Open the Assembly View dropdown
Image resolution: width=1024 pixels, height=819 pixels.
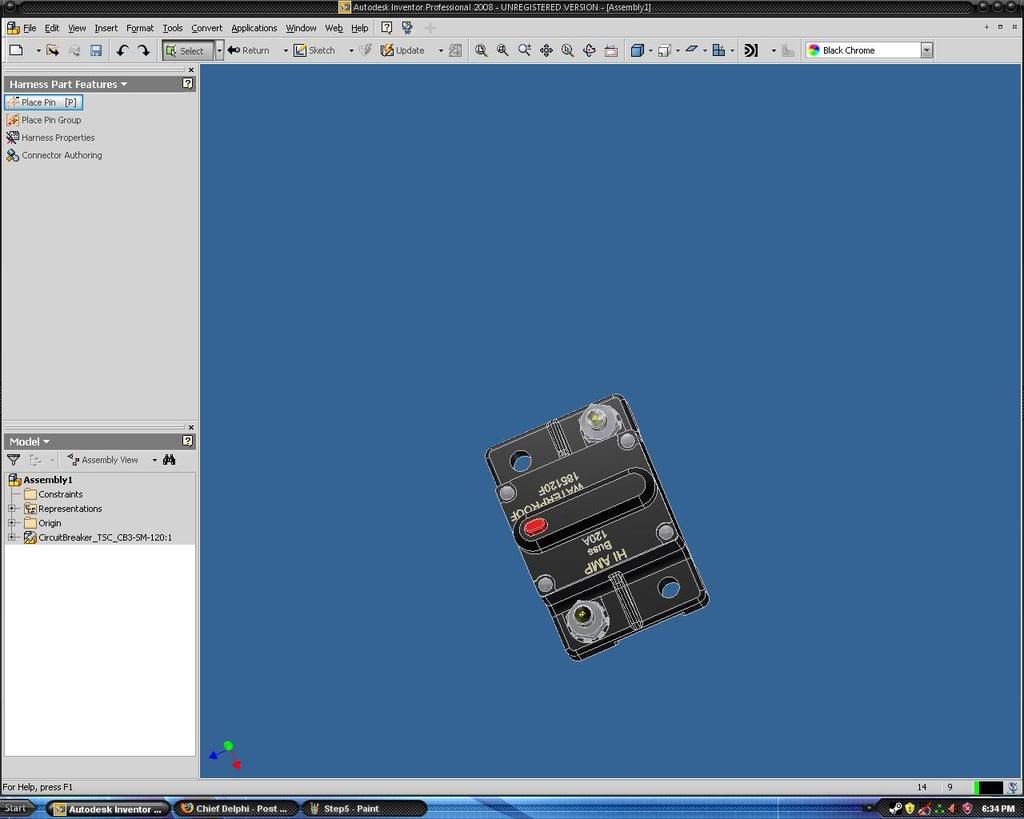pyautogui.click(x=154, y=460)
